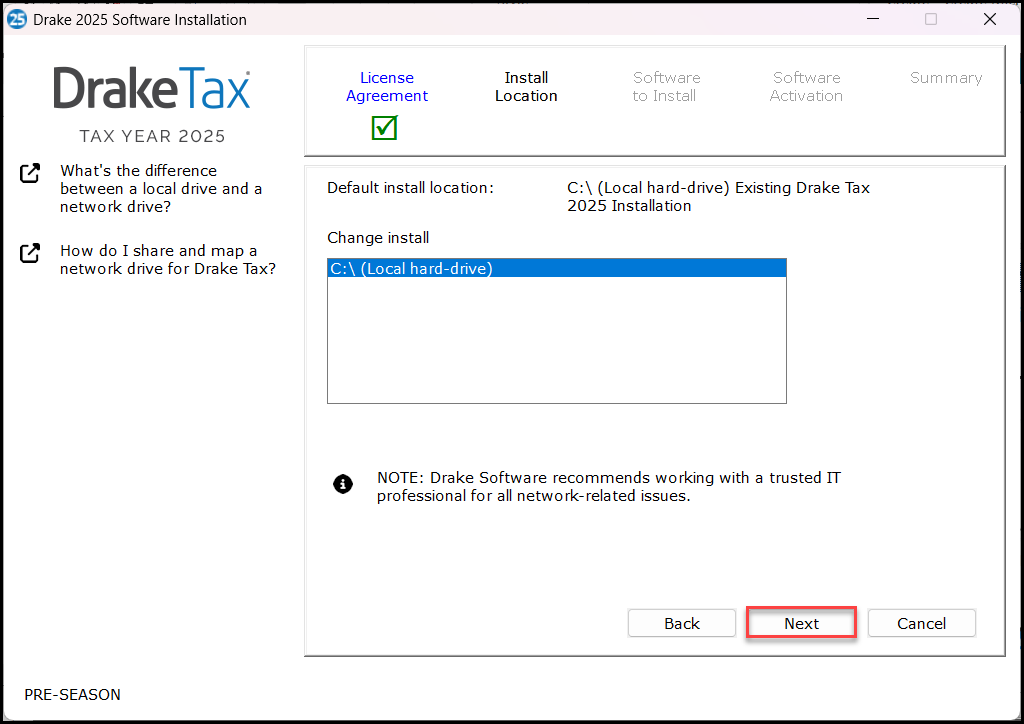
Task: Click the external-link icon beside the drive difference question
Action: pos(29,172)
